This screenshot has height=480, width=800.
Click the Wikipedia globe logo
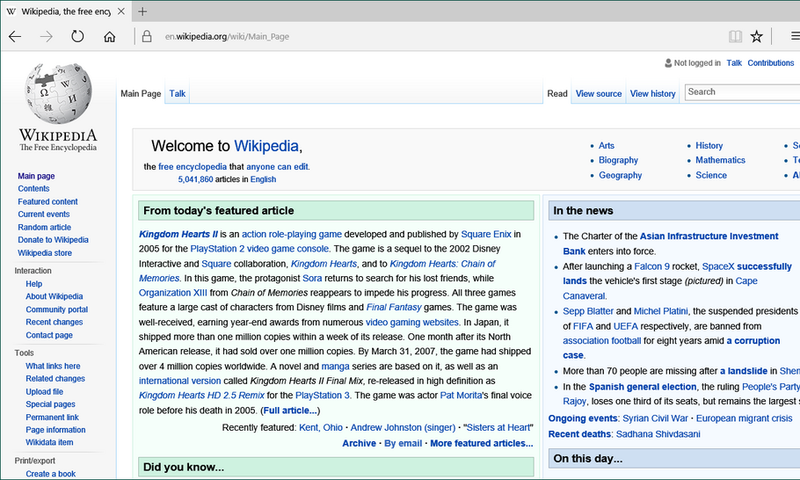pyautogui.click(x=58, y=93)
